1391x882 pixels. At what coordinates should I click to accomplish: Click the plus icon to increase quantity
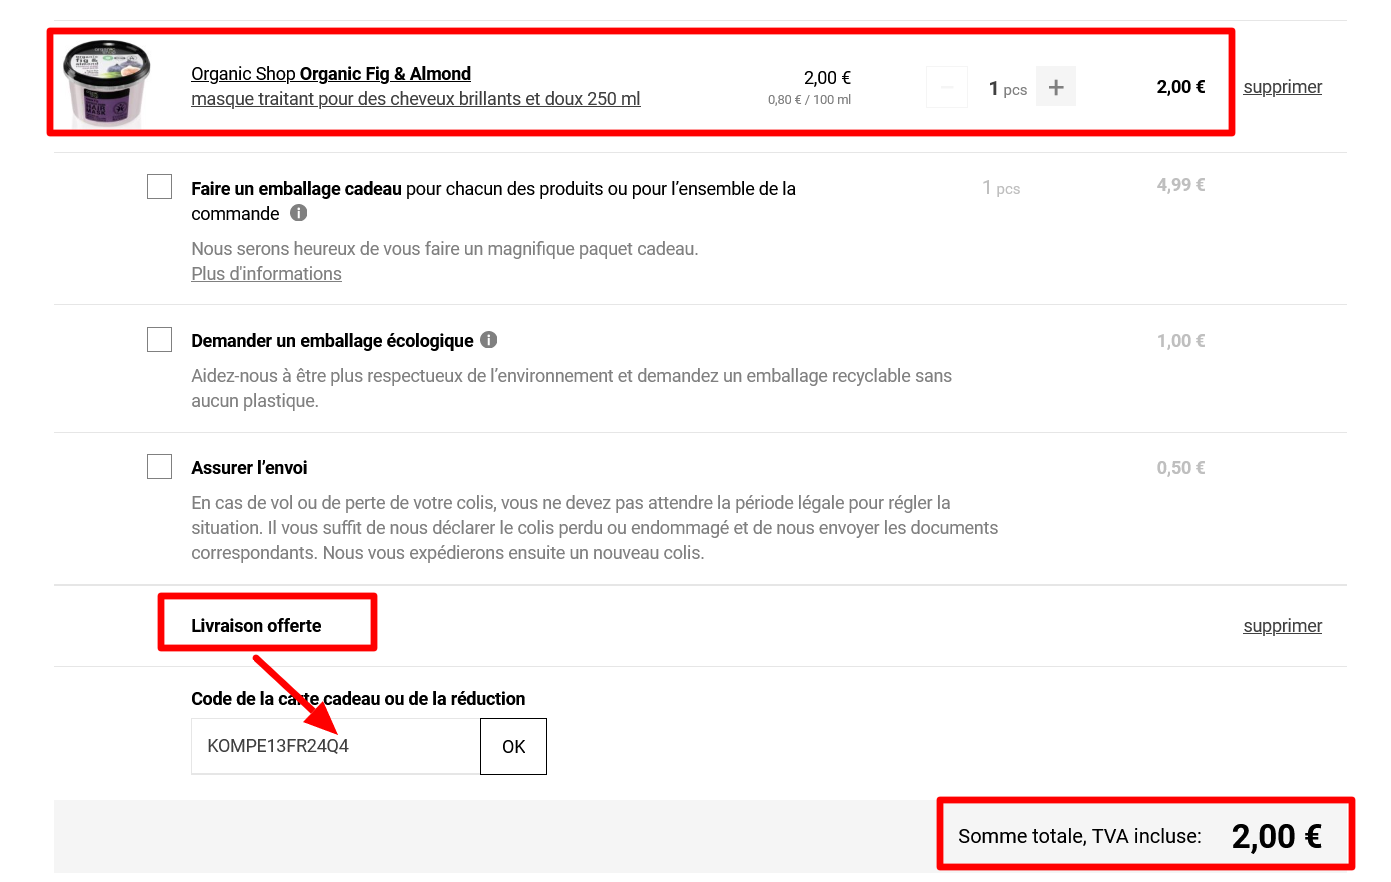click(1055, 88)
